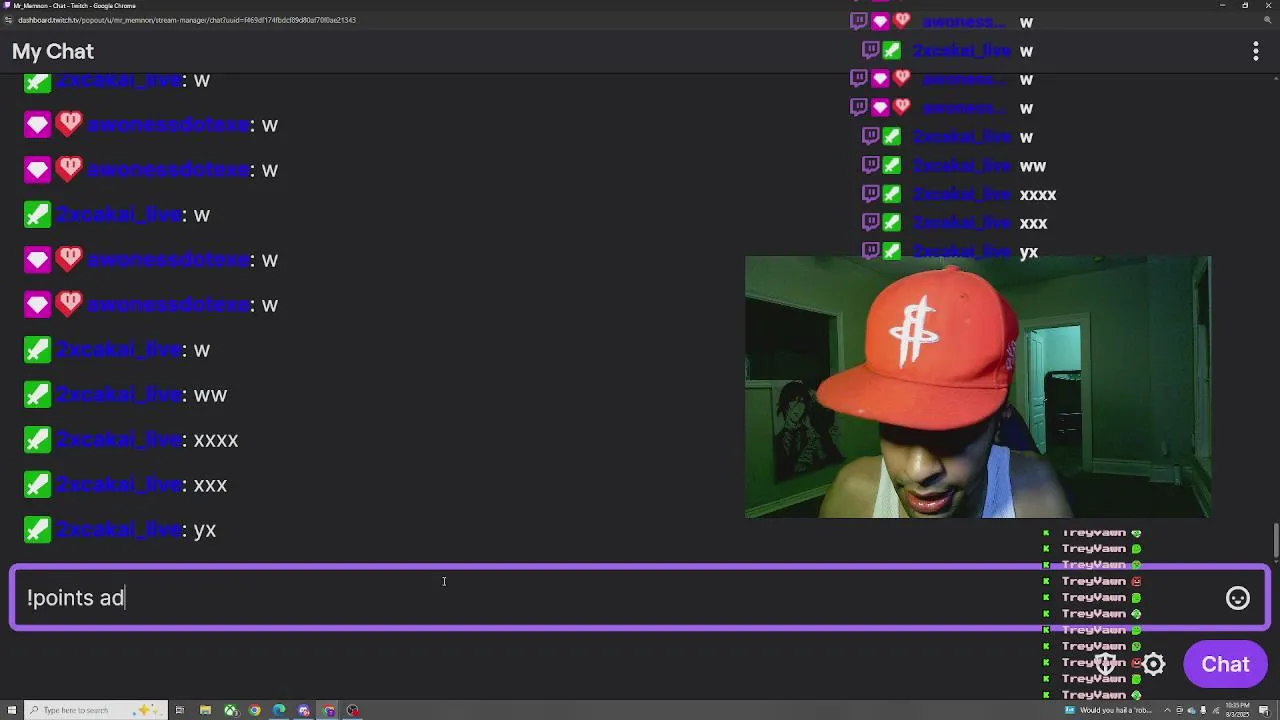
Task: Click the overlay chat text 'xxx'
Action: (x=1033, y=223)
